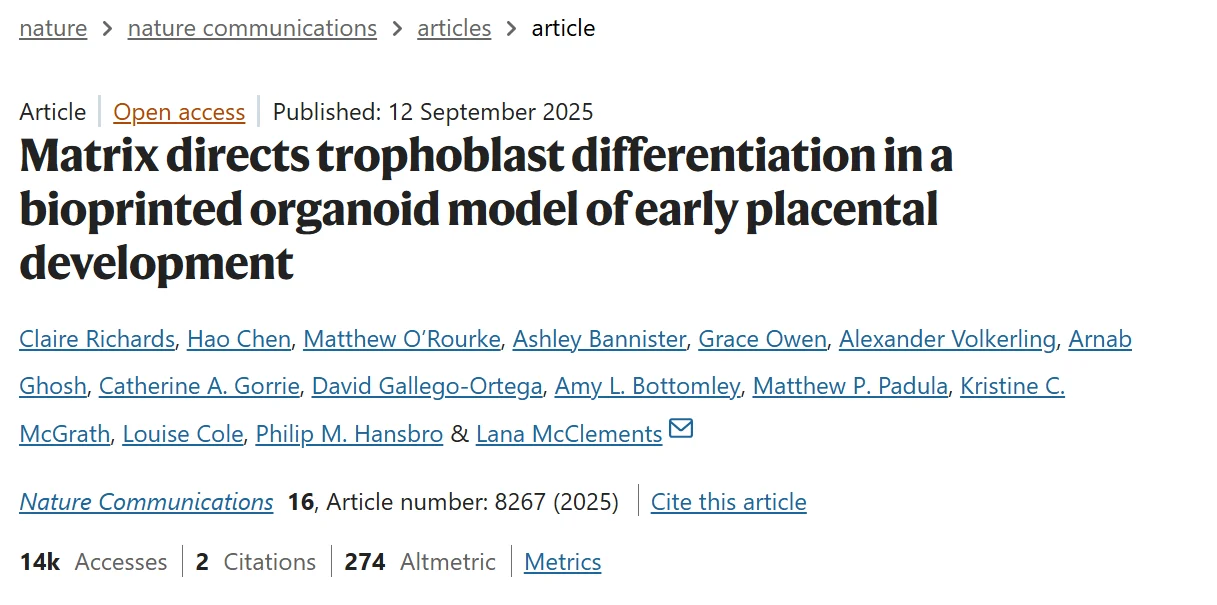
Task: Go to nature communications breadcrumb
Action: coord(252,28)
